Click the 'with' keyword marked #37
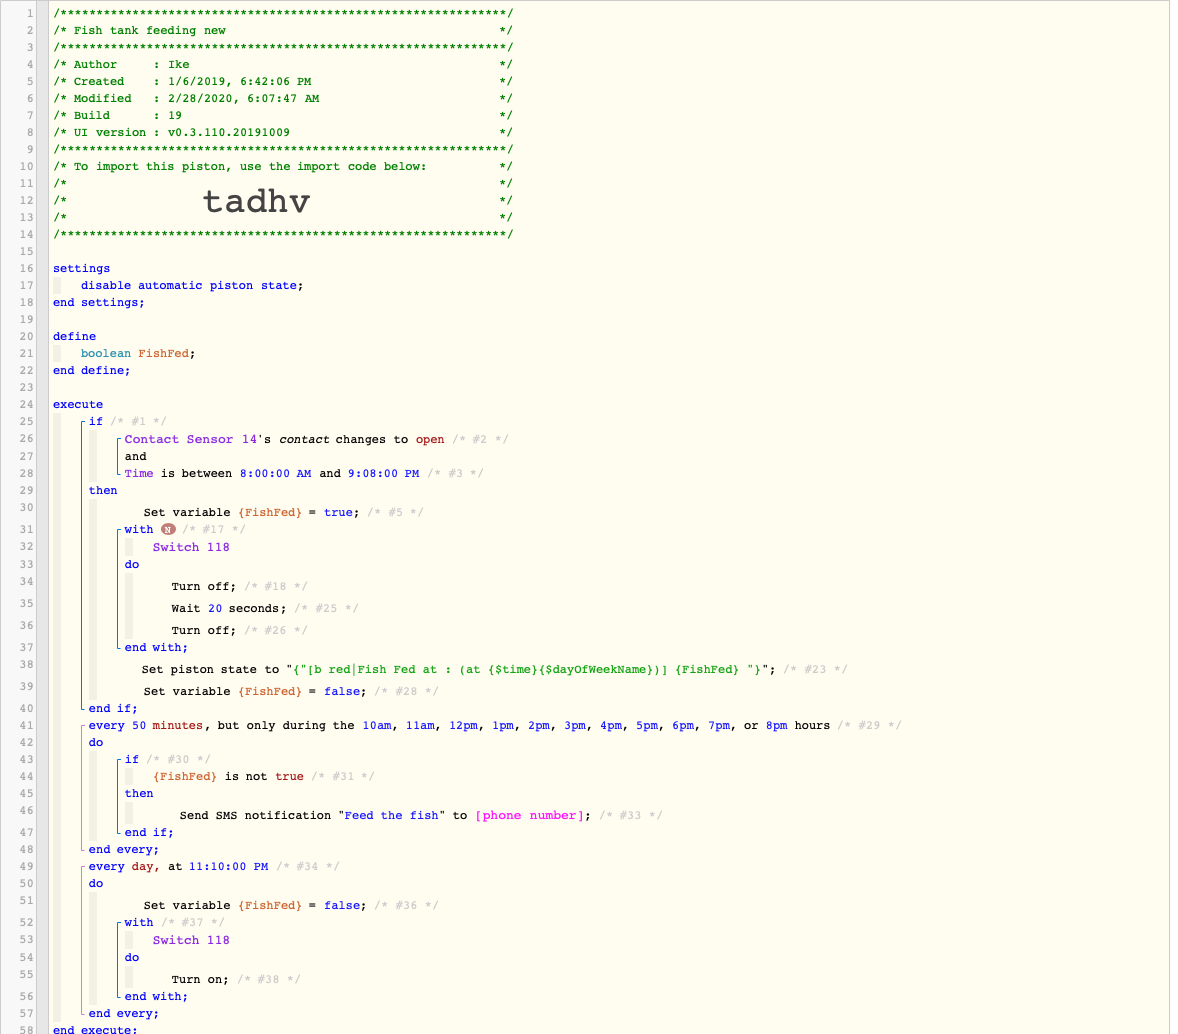This screenshot has height=1034, width=1178. 139,923
